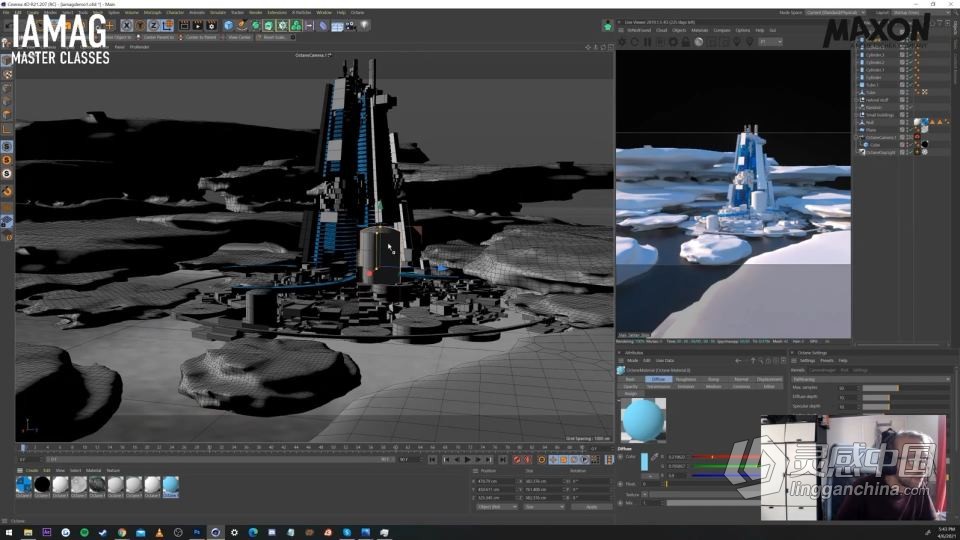This screenshot has width=960, height=540.
Task: Click back arrow in Attributes panel
Action: 738,361
